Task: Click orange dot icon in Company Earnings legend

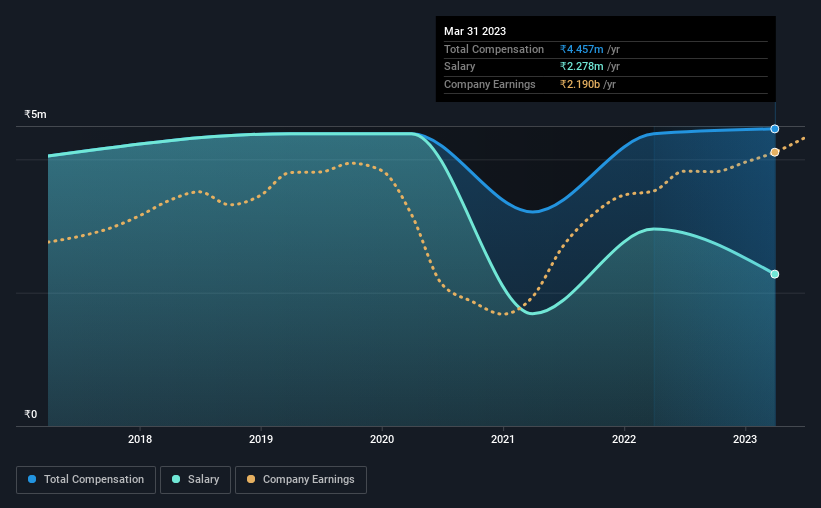Action: pyautogui.click(x=251, y=479)
